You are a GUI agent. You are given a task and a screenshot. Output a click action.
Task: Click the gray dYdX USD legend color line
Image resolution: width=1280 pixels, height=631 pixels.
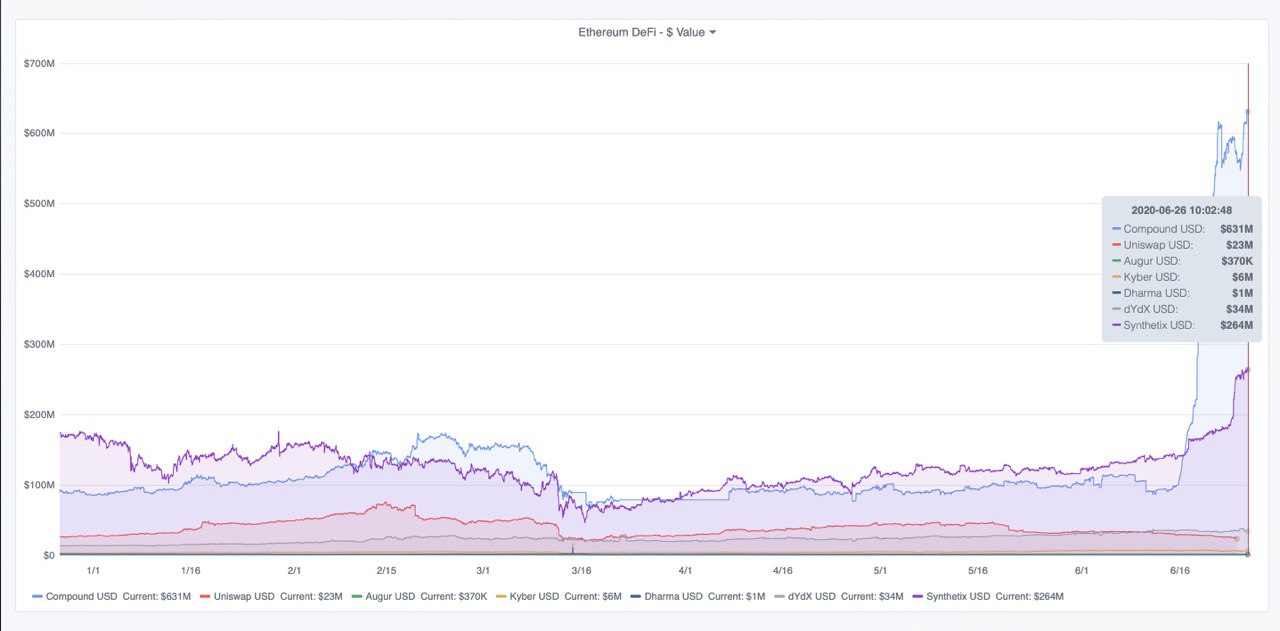tap(779, 597)
